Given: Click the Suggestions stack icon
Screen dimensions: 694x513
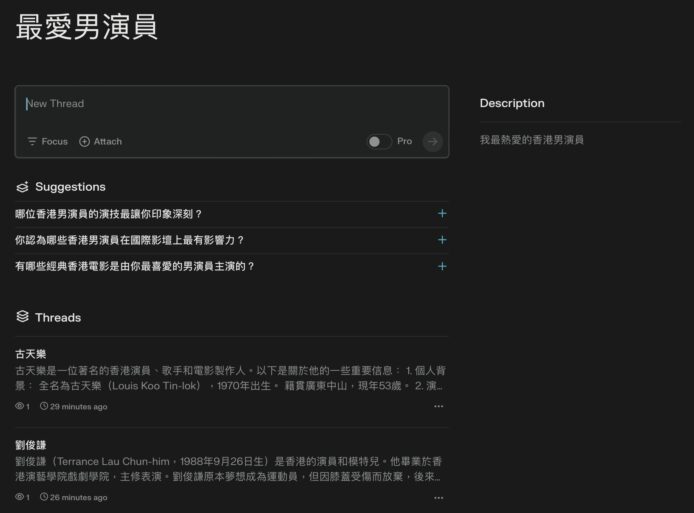Looking at the screenshot, I should (x=22, y=187).
